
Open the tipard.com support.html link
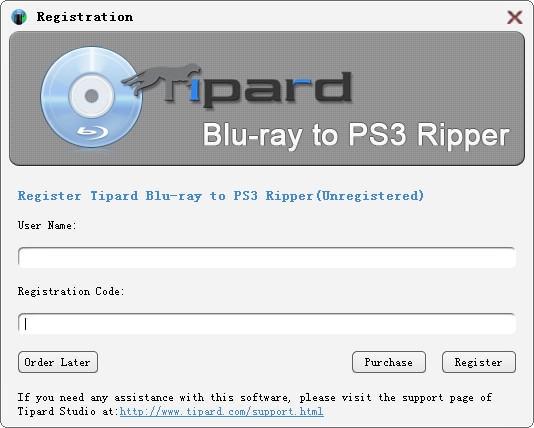[x=221, y=411]
